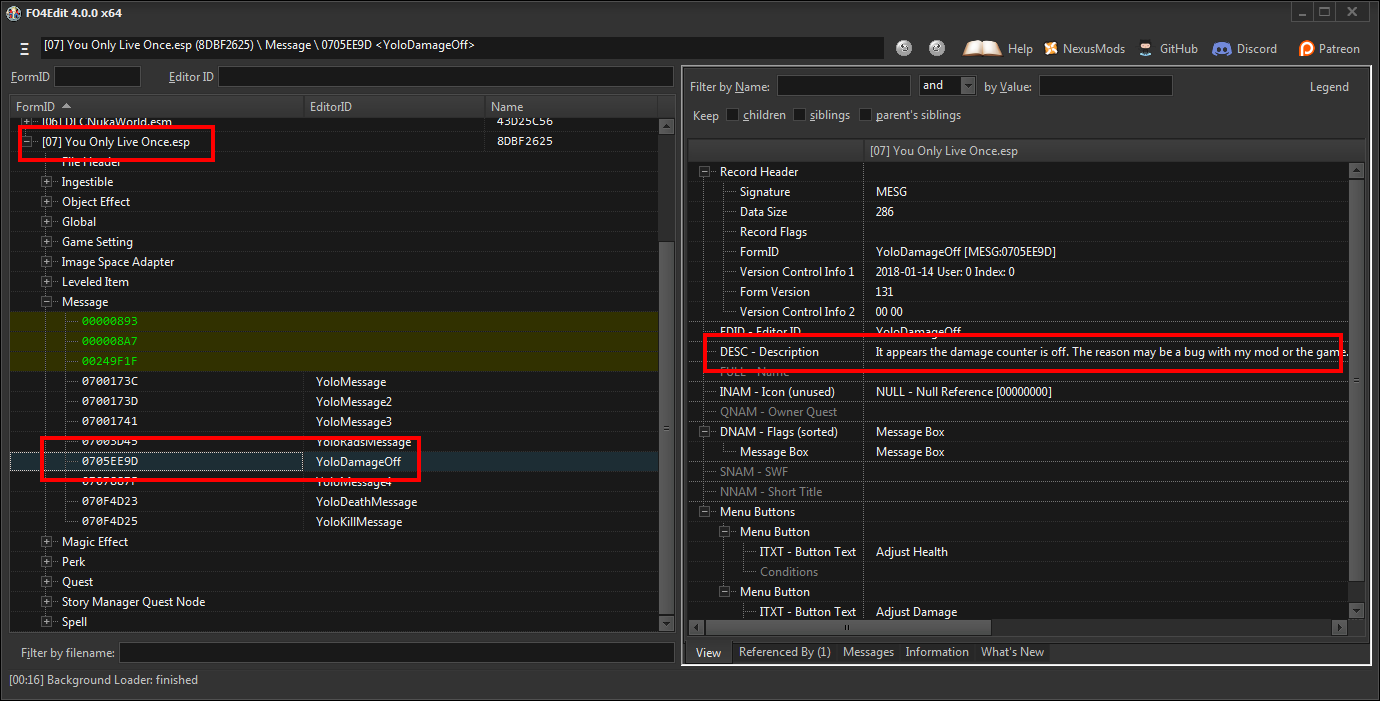Navigate forward with the right navigation arrow icon
The width and height of the screenshot is (1380, 701).
point(936,47)
